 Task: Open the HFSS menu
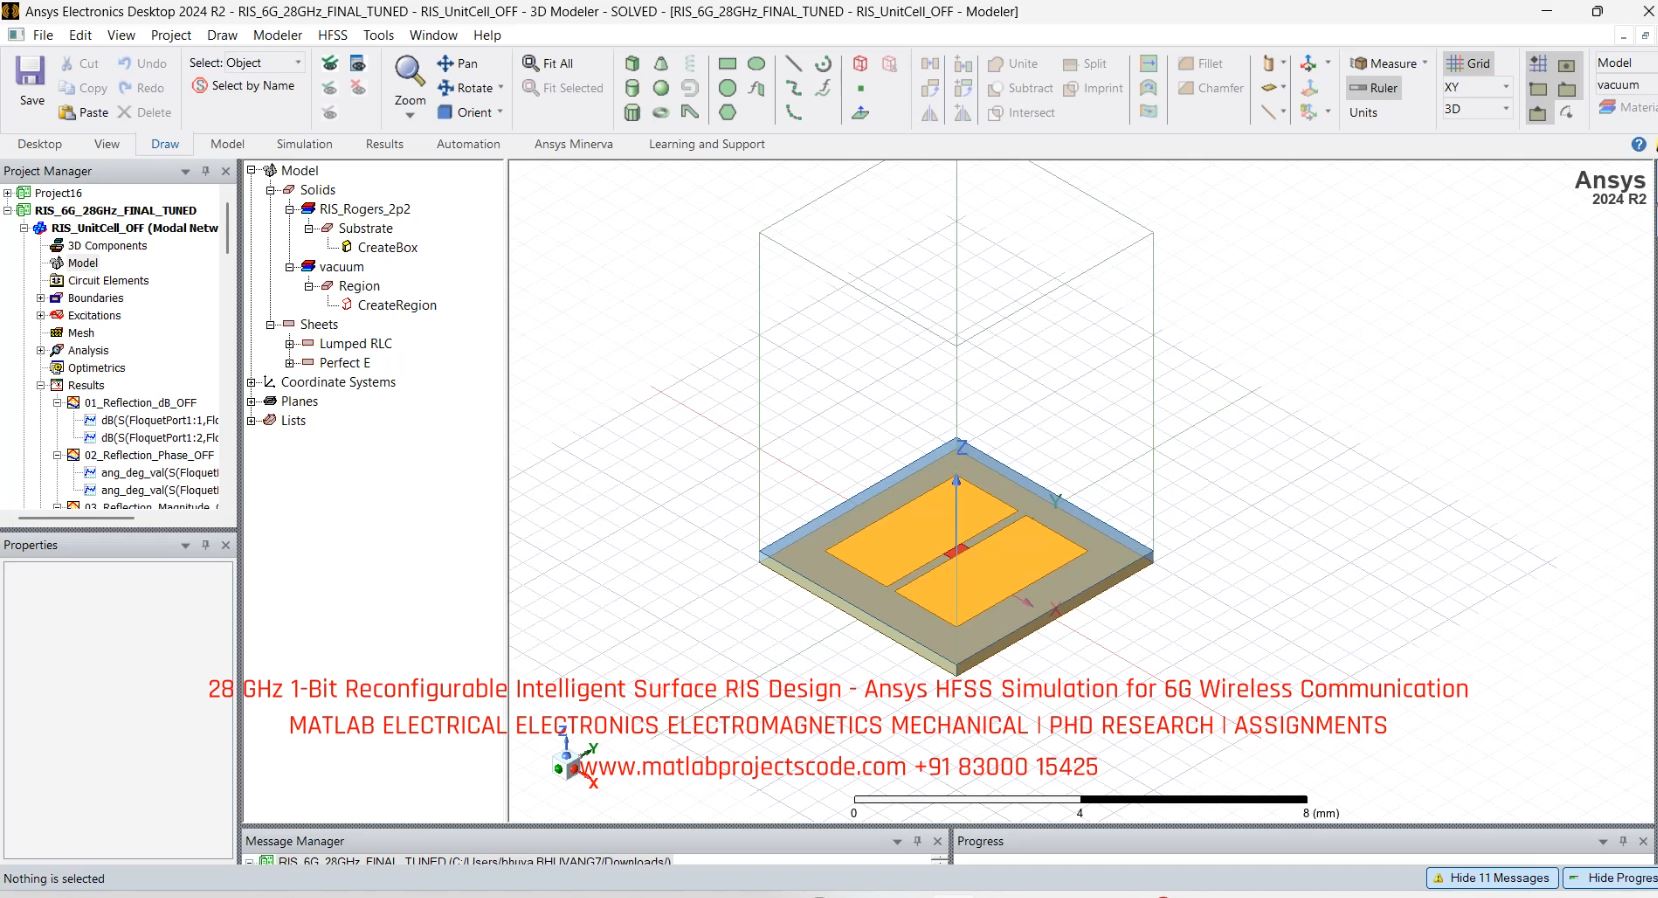click(333, 35)
